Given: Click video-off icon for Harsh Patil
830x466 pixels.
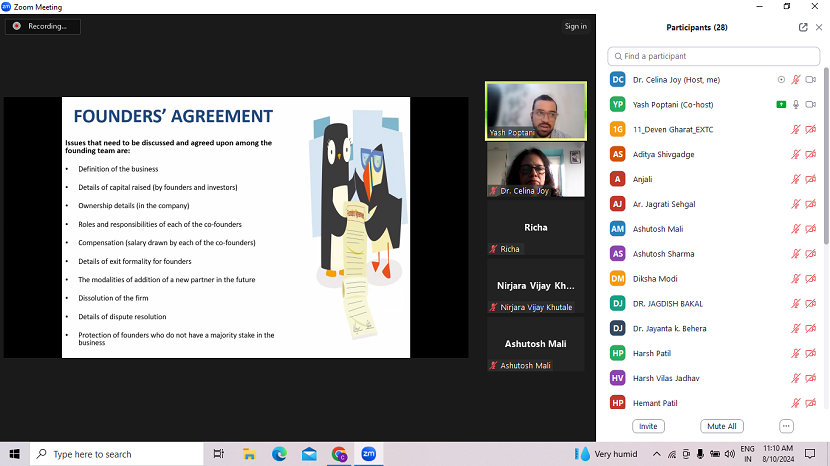Looking at the screenshot, I should 810,353.
